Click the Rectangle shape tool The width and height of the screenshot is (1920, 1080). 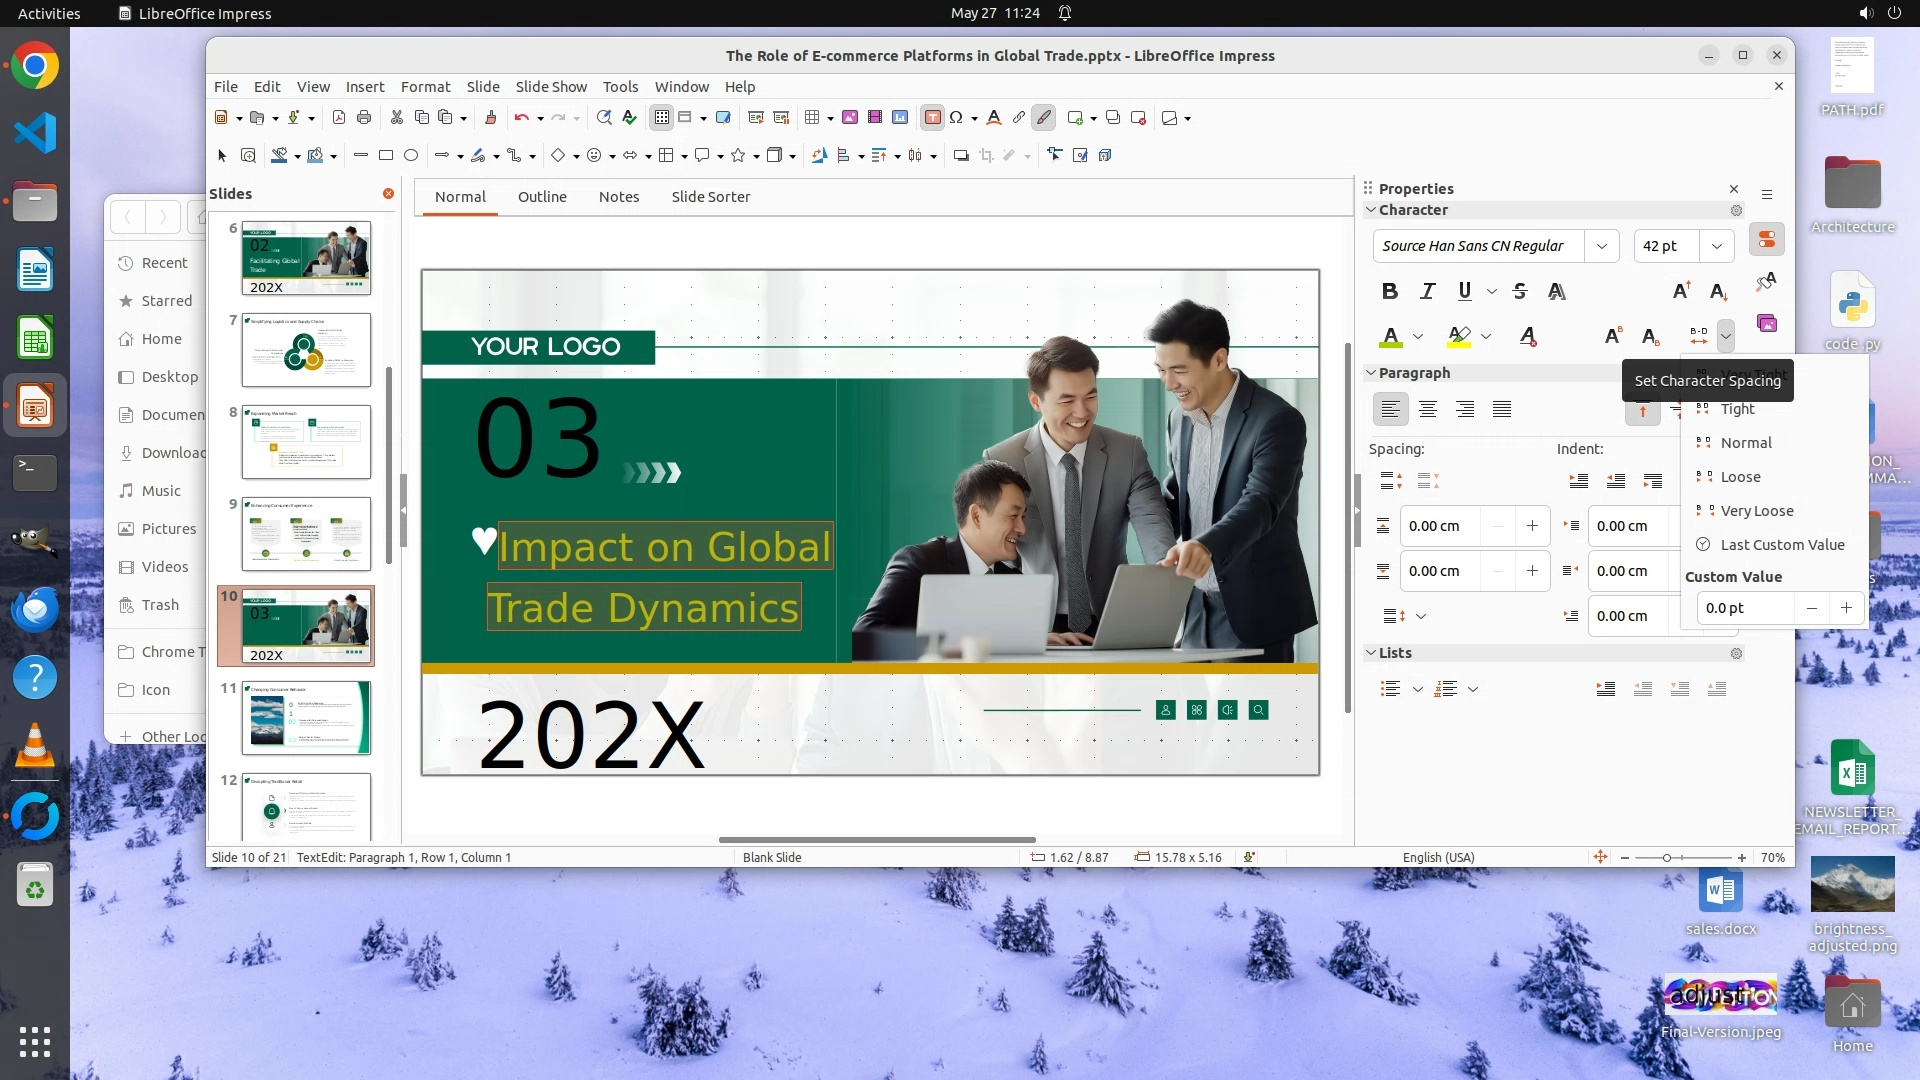pos(386,155)
